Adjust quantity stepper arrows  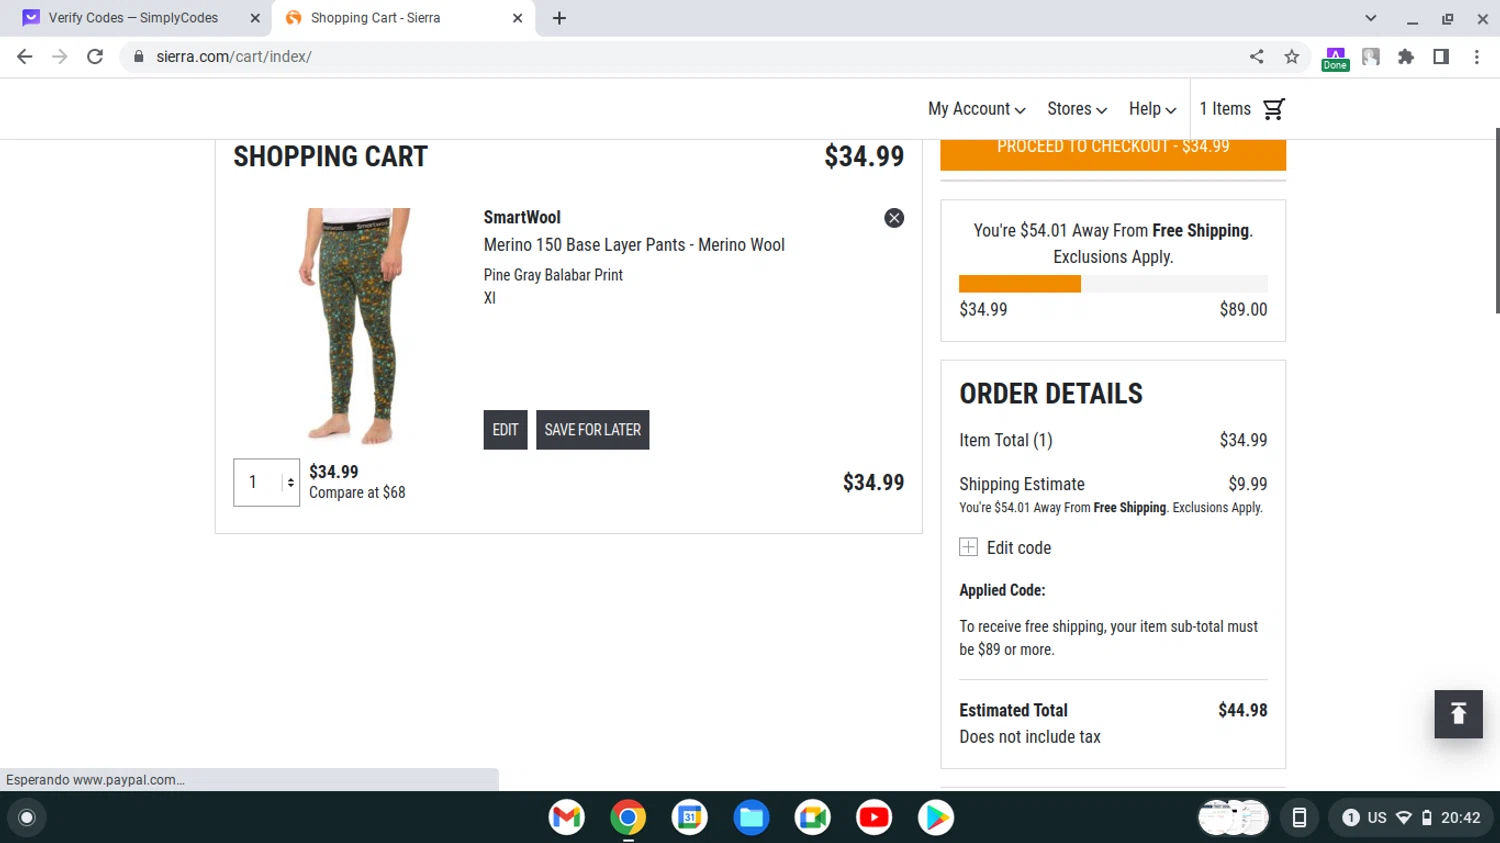point(291,483)
